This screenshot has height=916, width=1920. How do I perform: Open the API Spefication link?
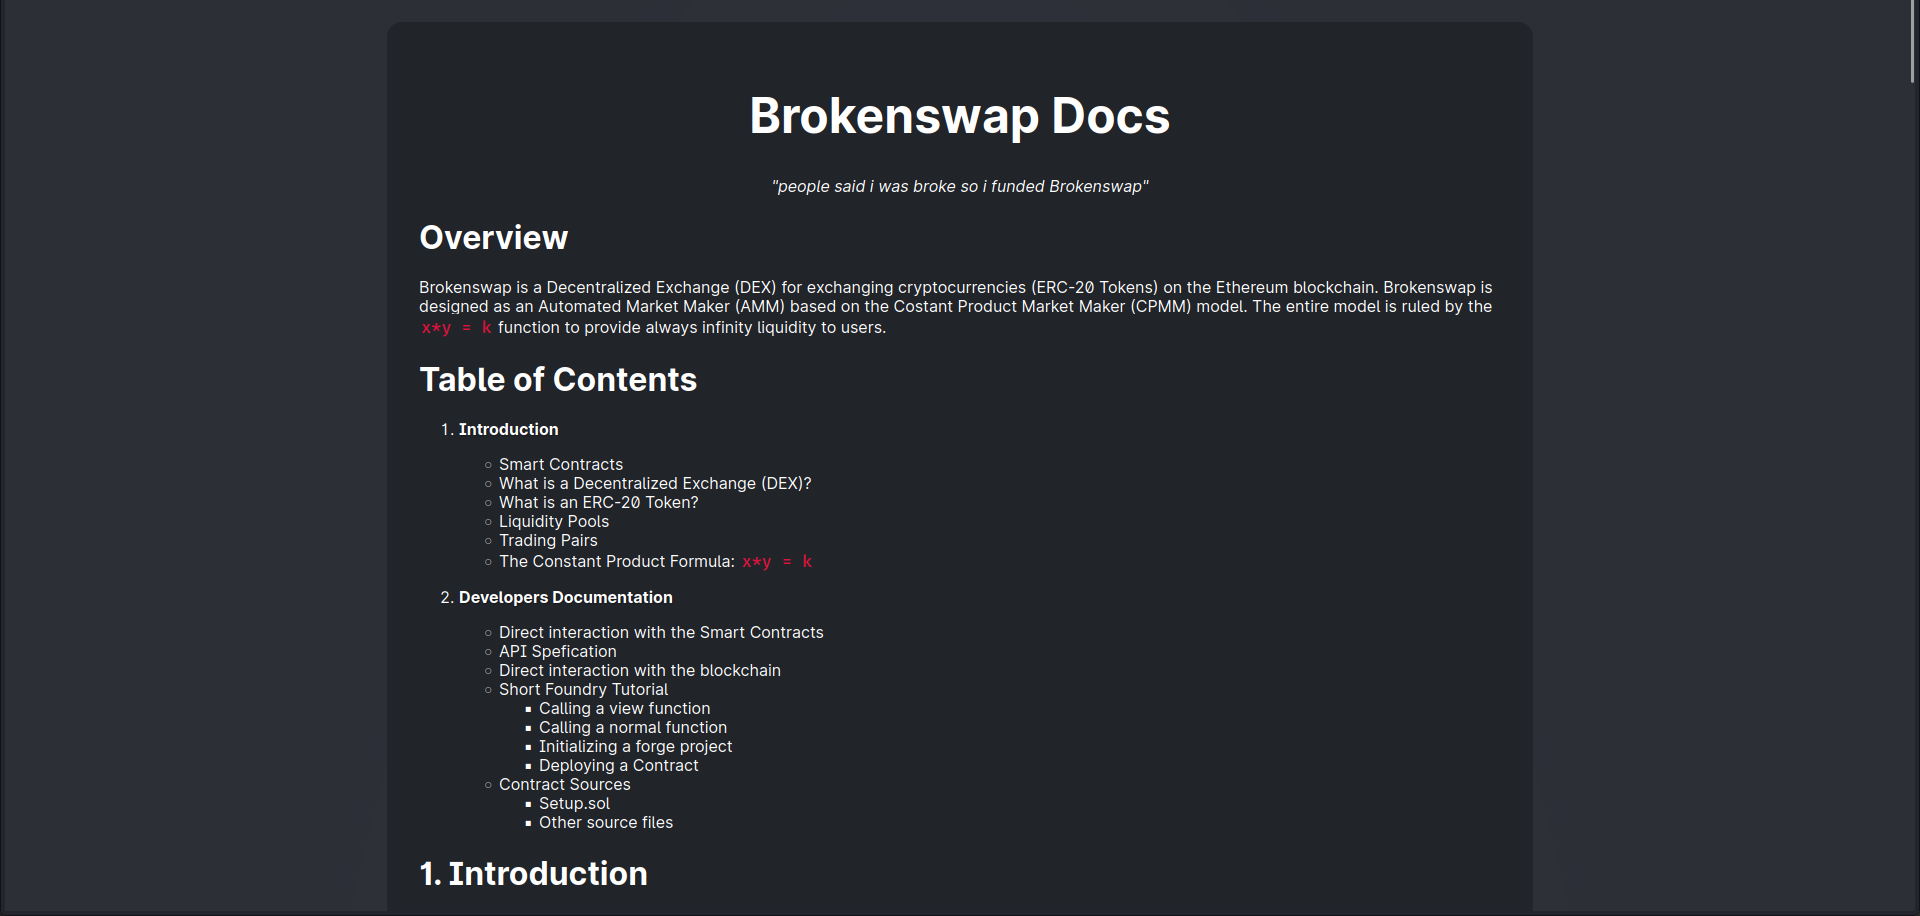click(557, 651)
